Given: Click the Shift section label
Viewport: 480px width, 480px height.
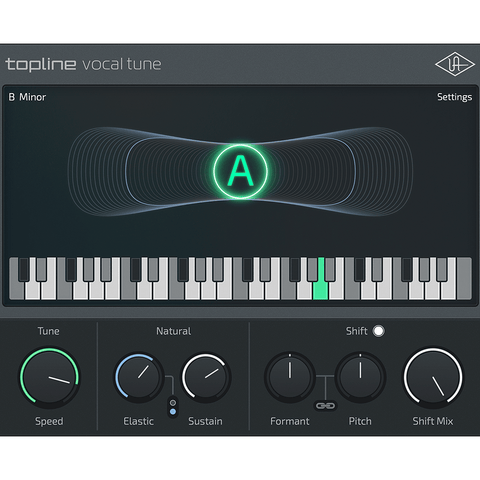Looking at the screenshot, I should click(356, 331).
